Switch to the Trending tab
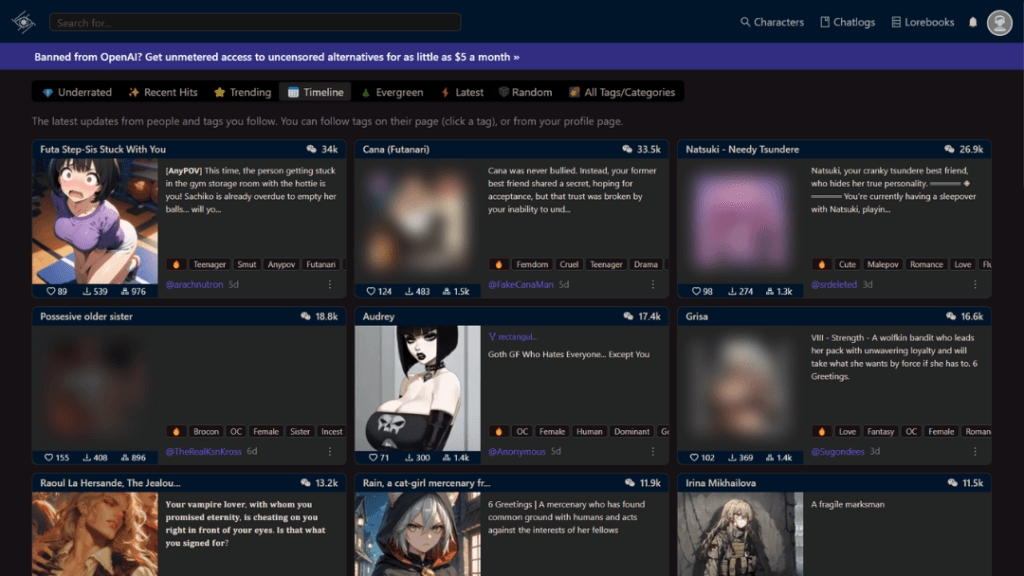Image resolution: width=1024 pixels, height=576 pixels. [x=242, y=92]
